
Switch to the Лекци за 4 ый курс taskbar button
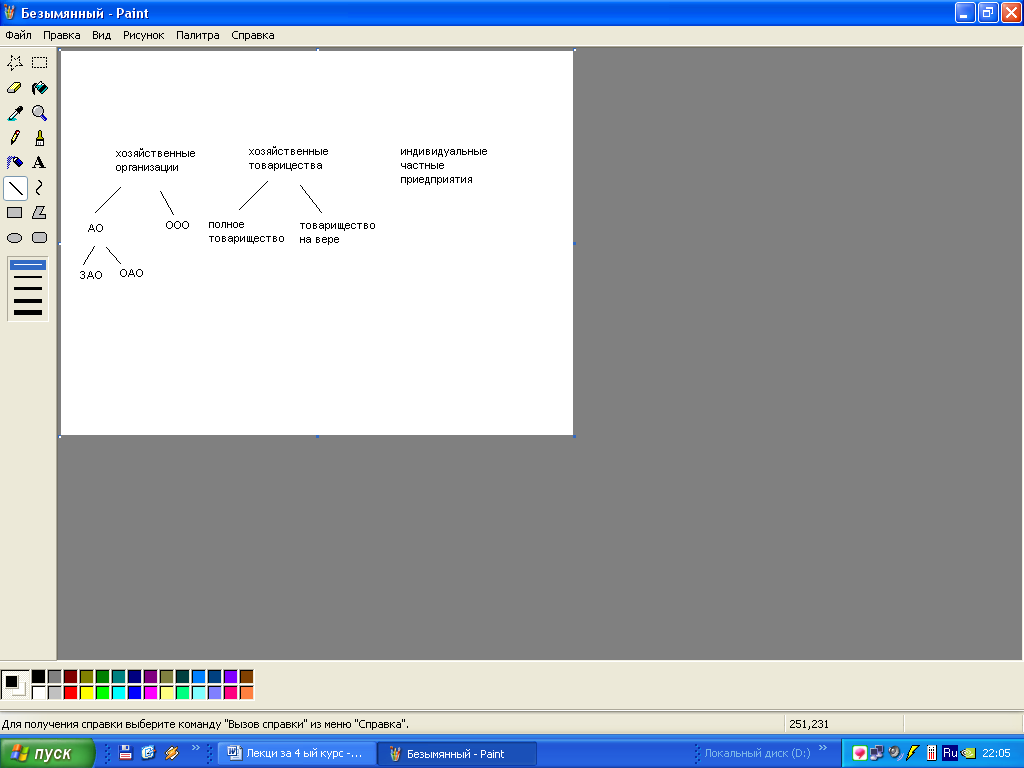click(296, 753)
